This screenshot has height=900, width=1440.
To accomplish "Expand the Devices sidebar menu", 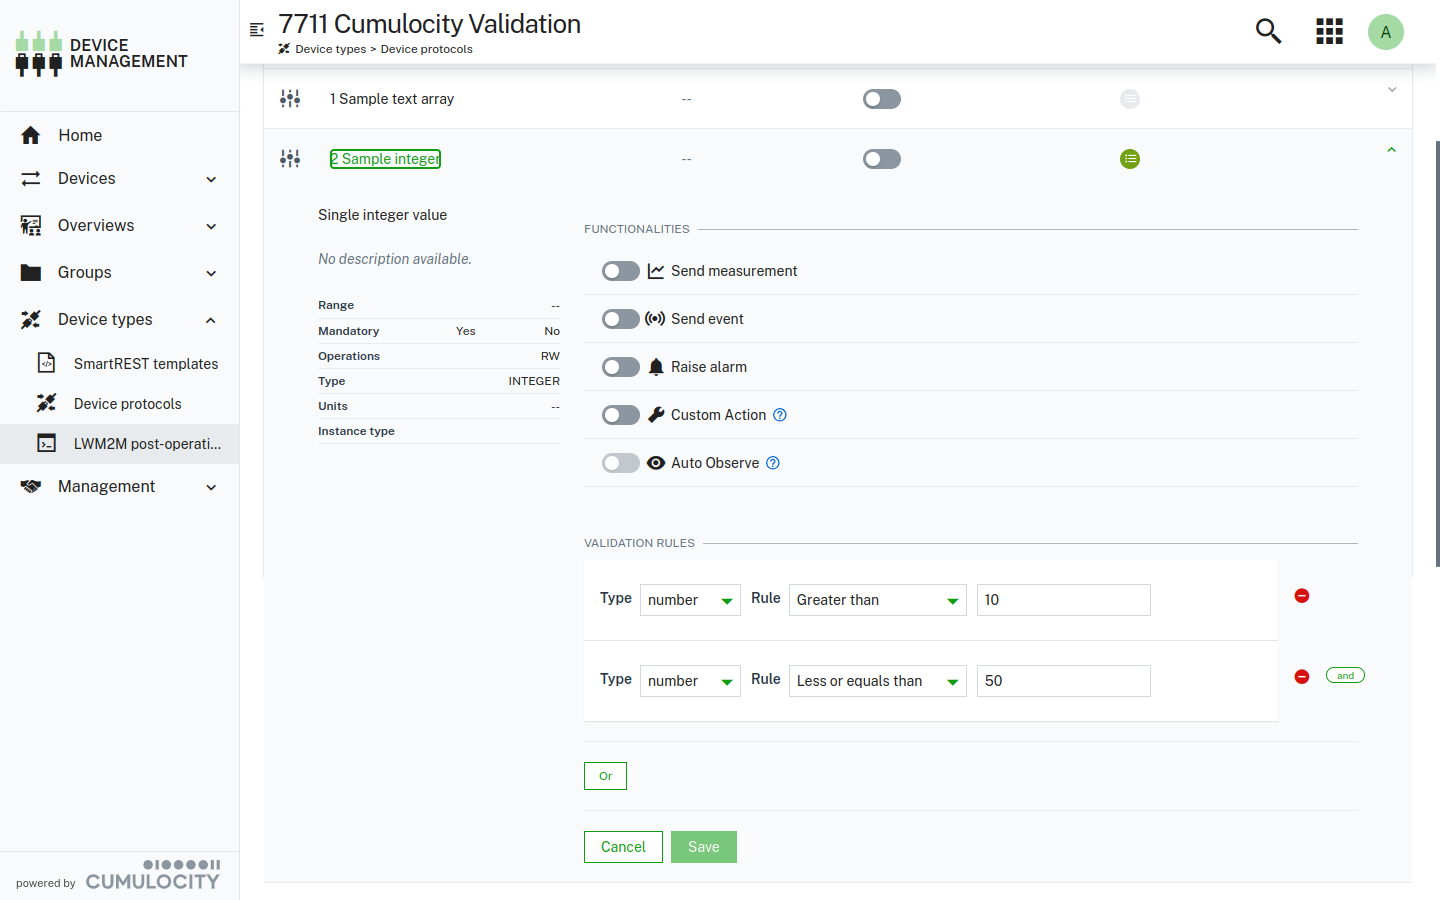I will pos(85,178).
